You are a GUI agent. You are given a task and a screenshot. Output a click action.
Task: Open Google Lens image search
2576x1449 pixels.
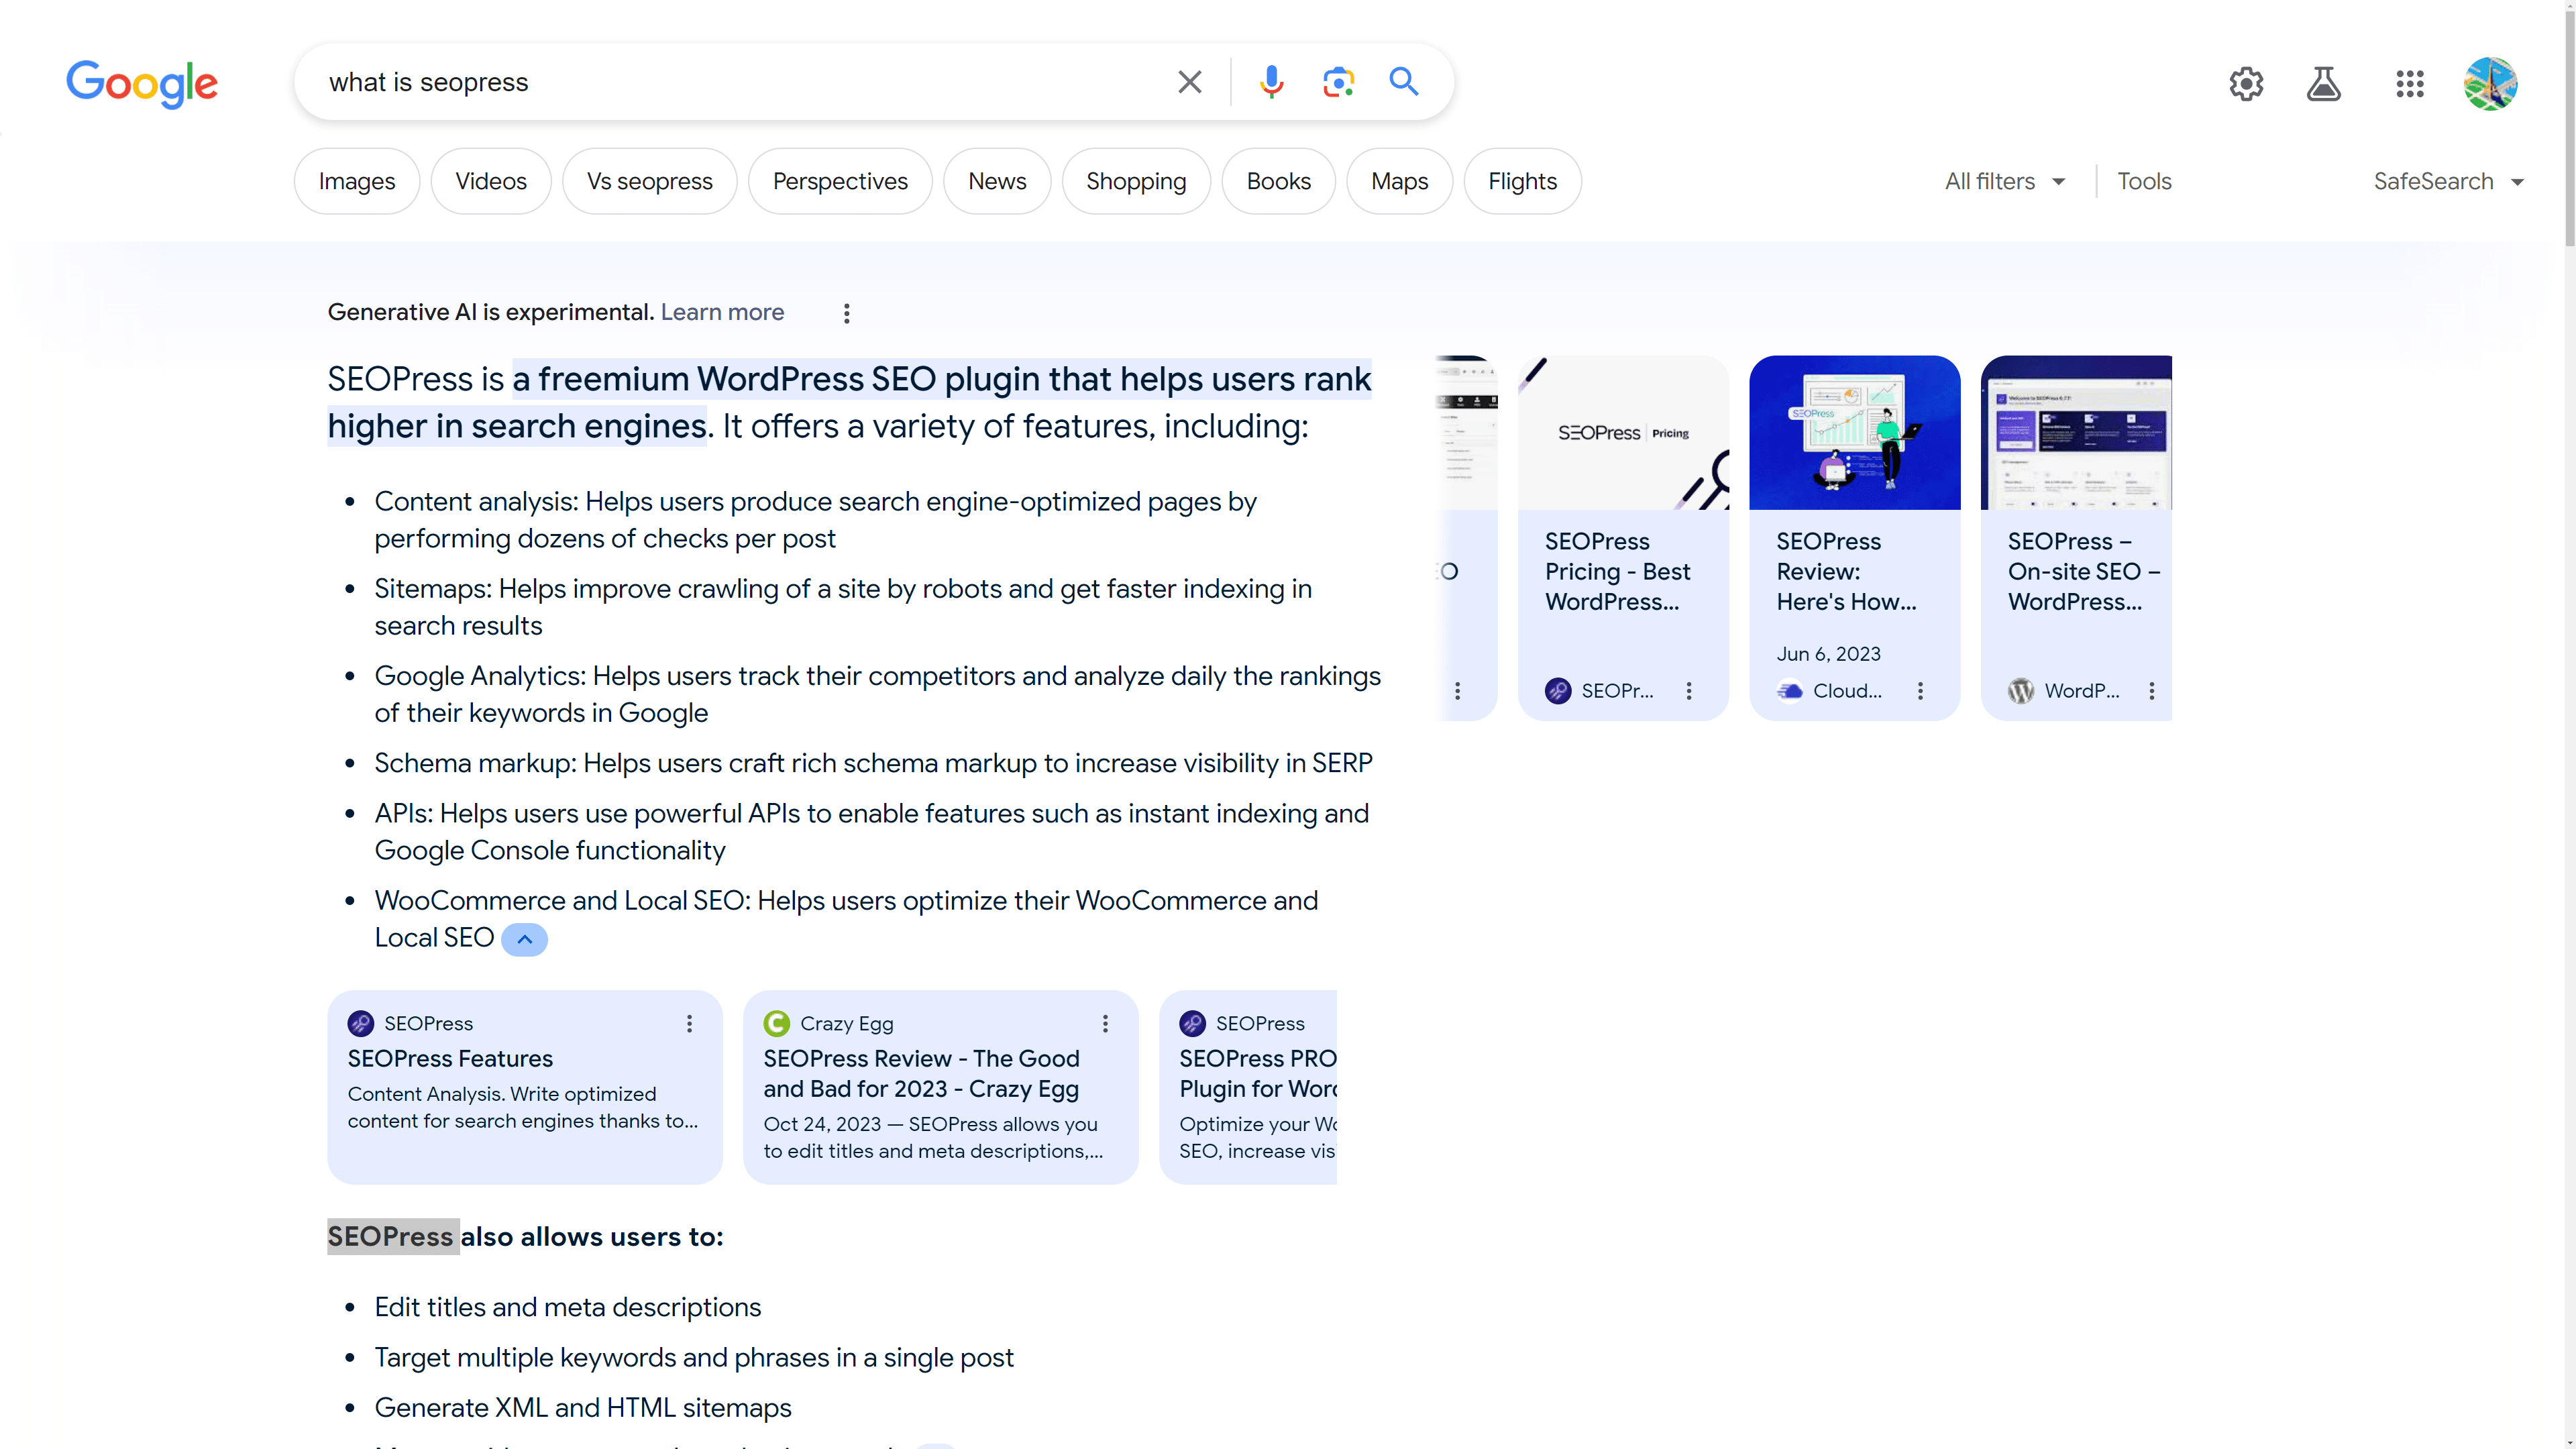pyautogui.click(x=1338, y=82)
